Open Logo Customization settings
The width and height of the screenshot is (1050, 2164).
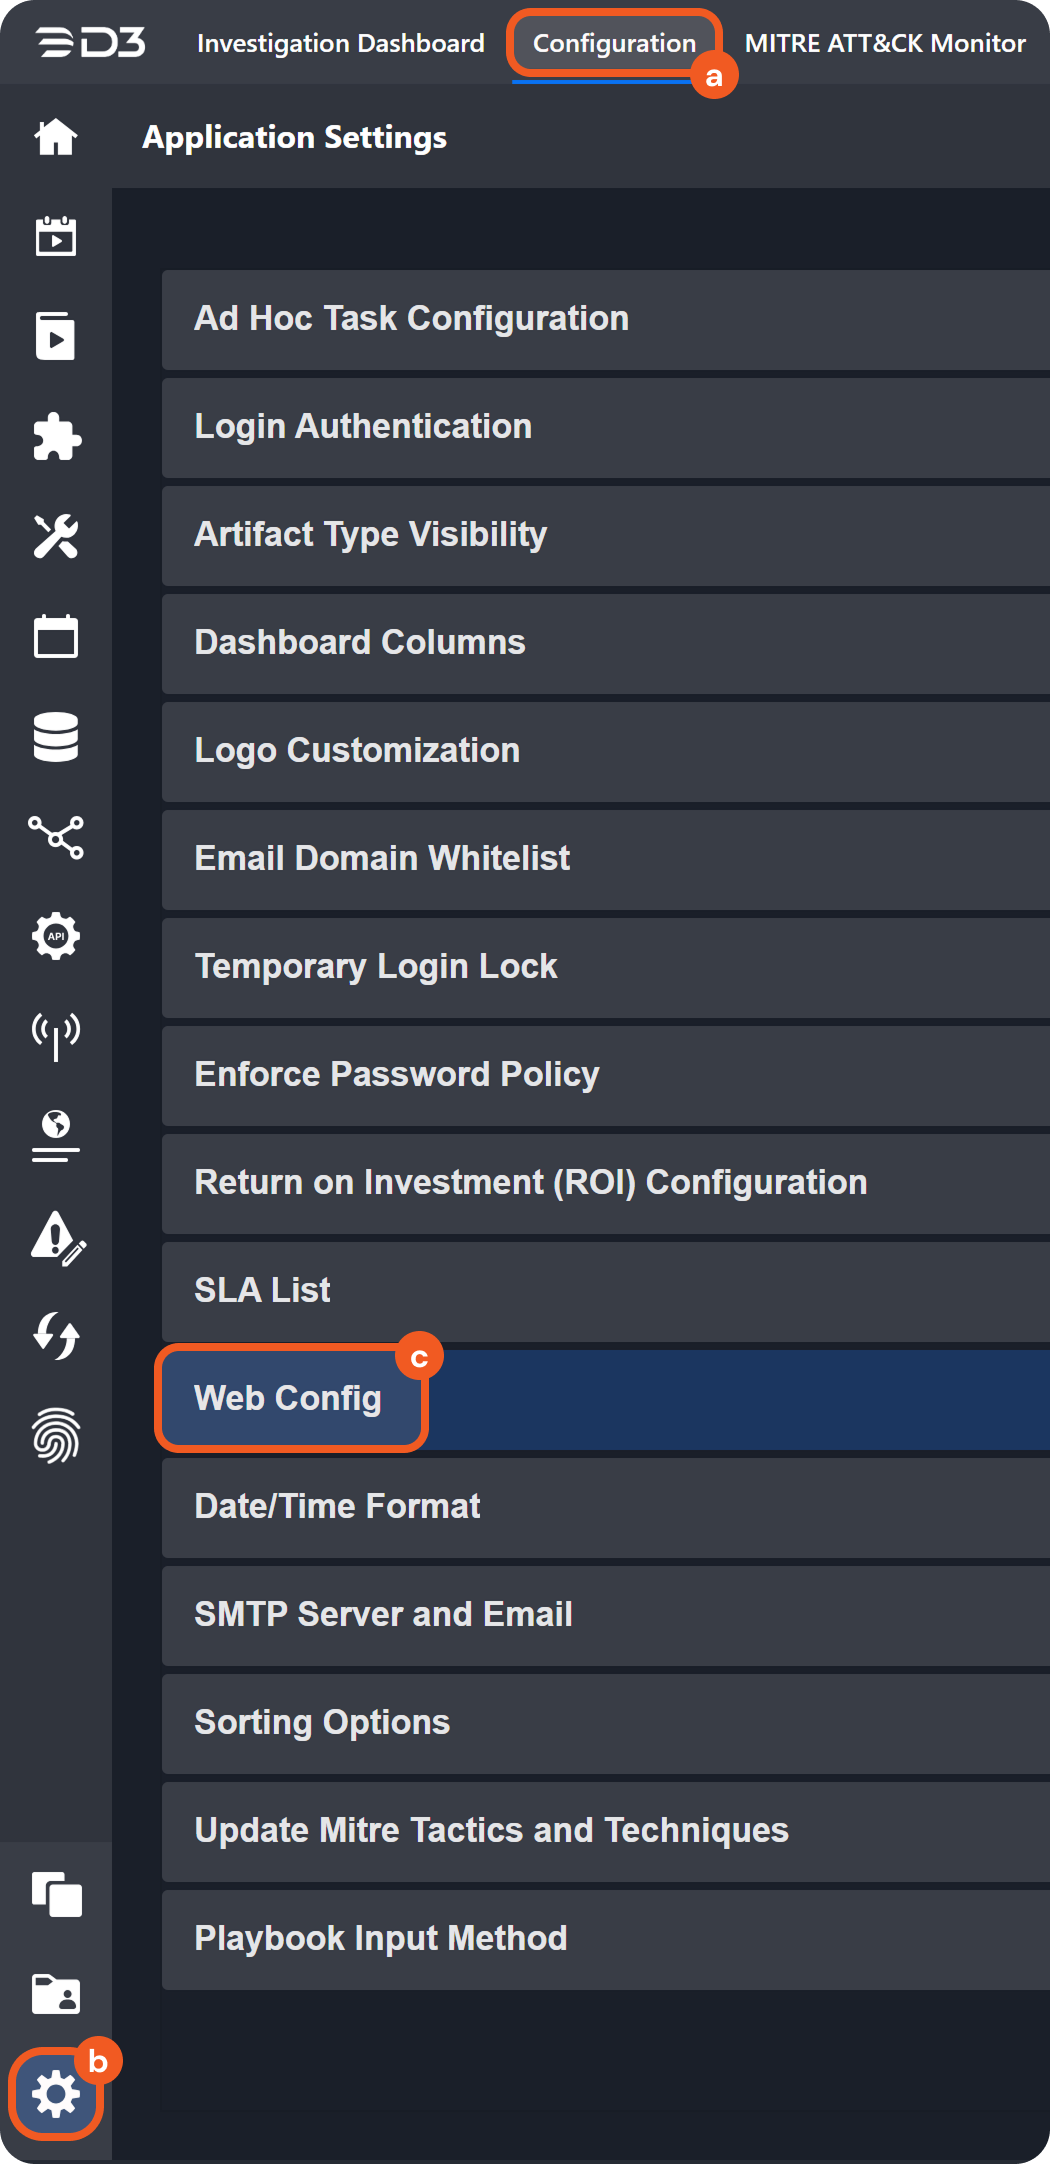[357, 750]
